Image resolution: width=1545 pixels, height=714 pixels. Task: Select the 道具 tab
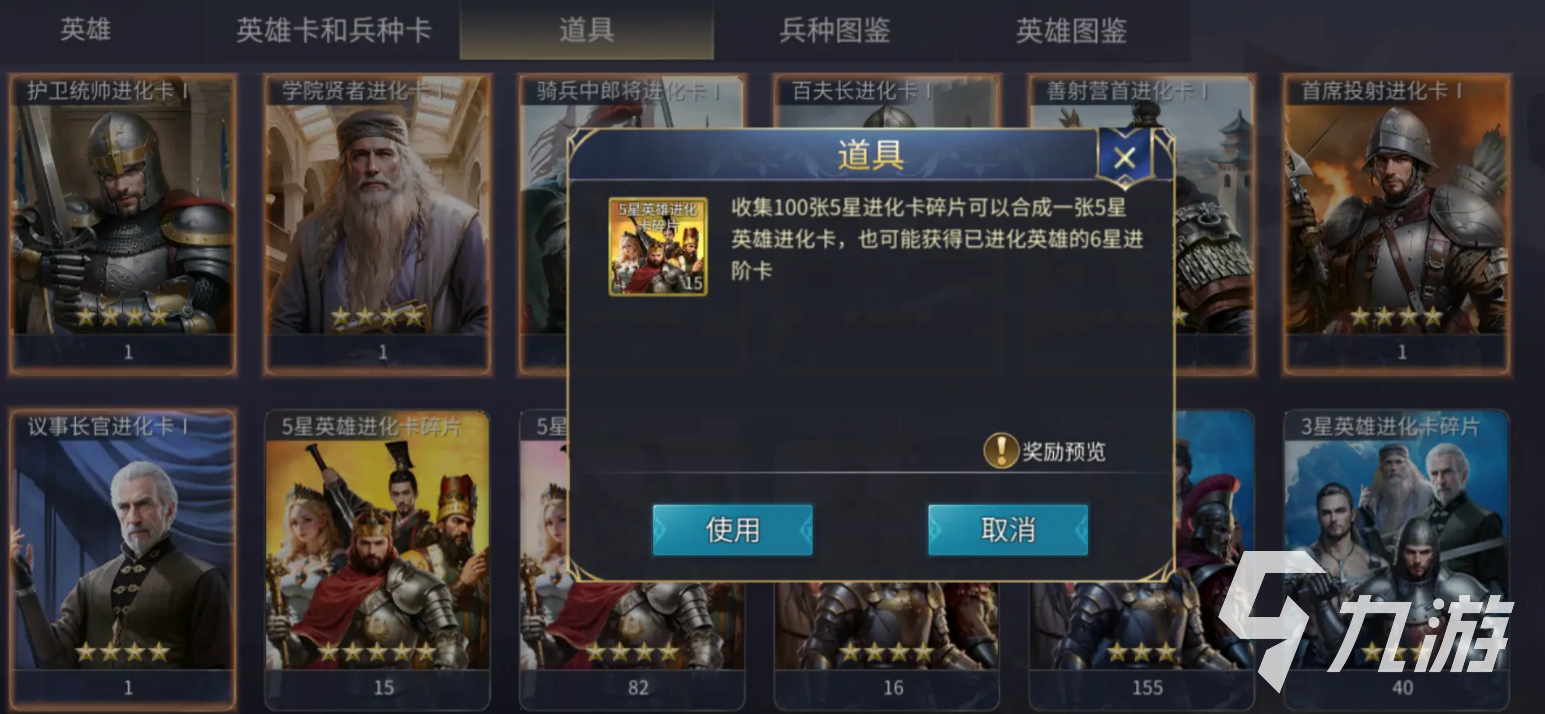(x=586, y=30)
